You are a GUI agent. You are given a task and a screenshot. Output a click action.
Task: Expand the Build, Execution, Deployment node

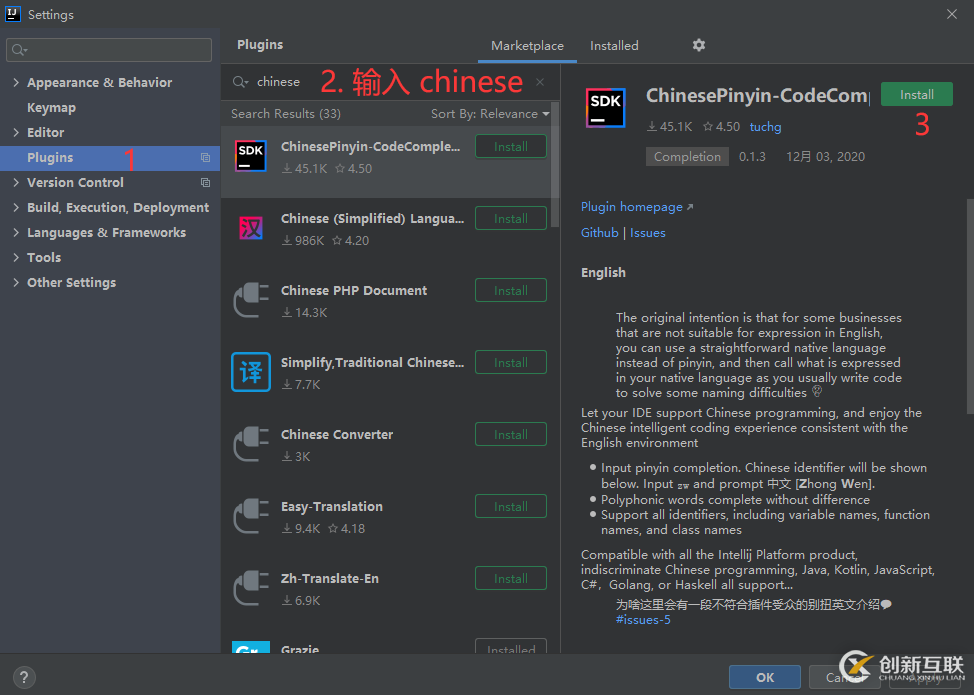(16, 208)
